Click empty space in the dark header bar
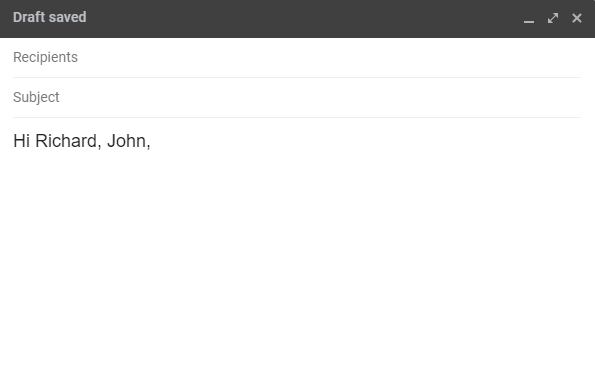 [x=304, y=18]
